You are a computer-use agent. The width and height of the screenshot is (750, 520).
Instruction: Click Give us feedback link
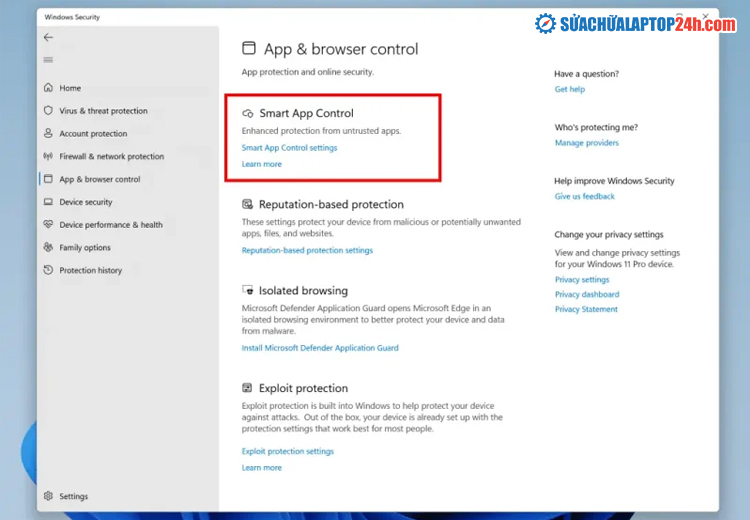point(585,197)
